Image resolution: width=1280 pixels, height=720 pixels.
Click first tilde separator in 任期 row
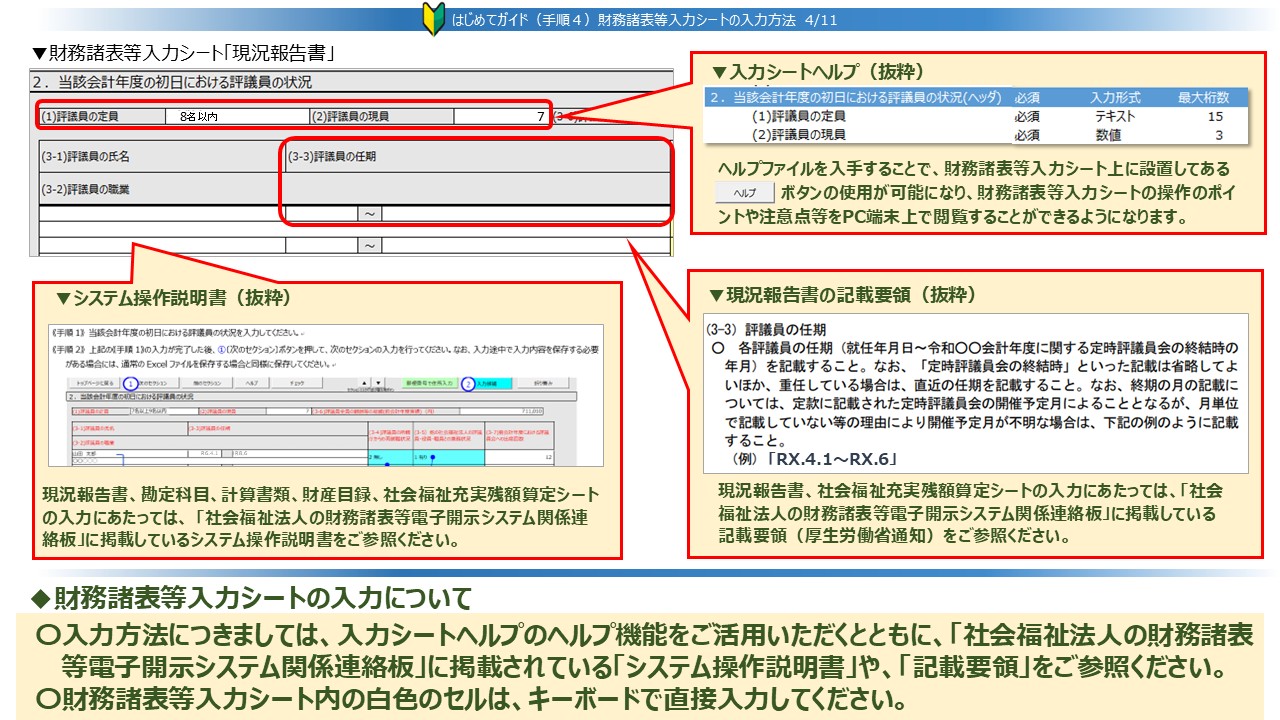pos(370,213)
